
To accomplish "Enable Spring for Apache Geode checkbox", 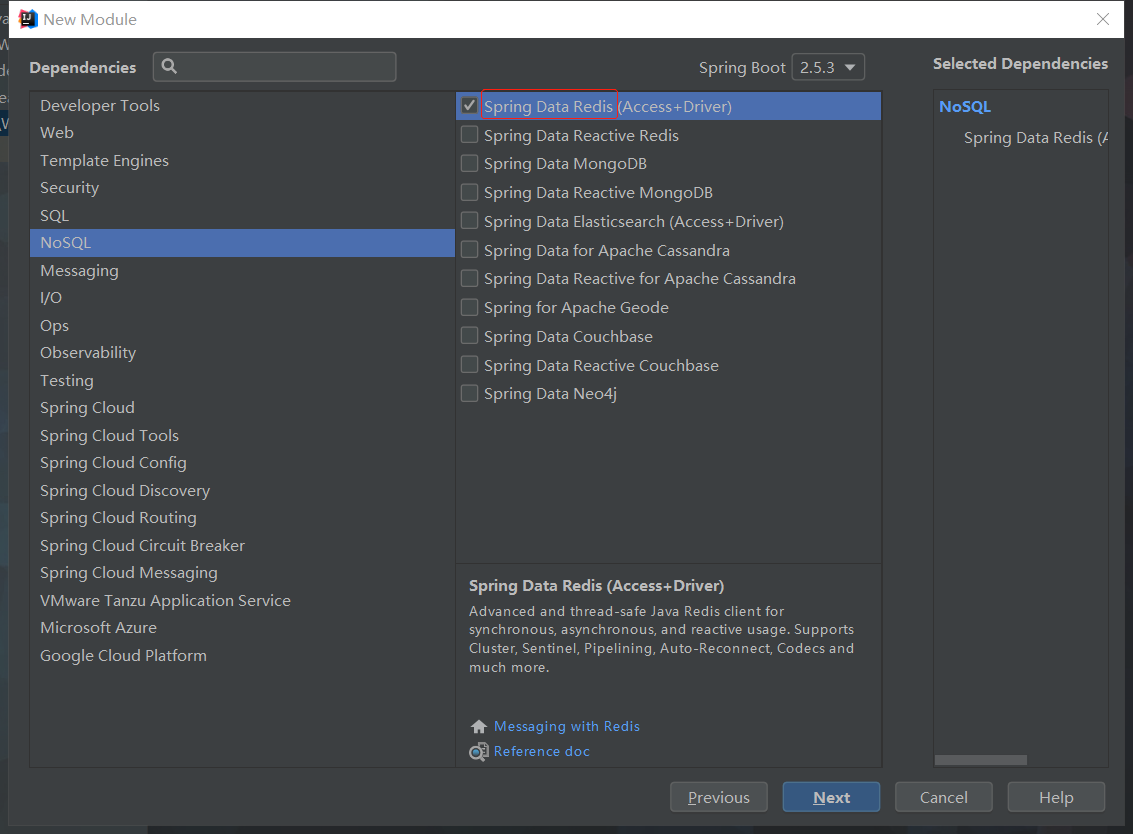I will tap(470, 307).
